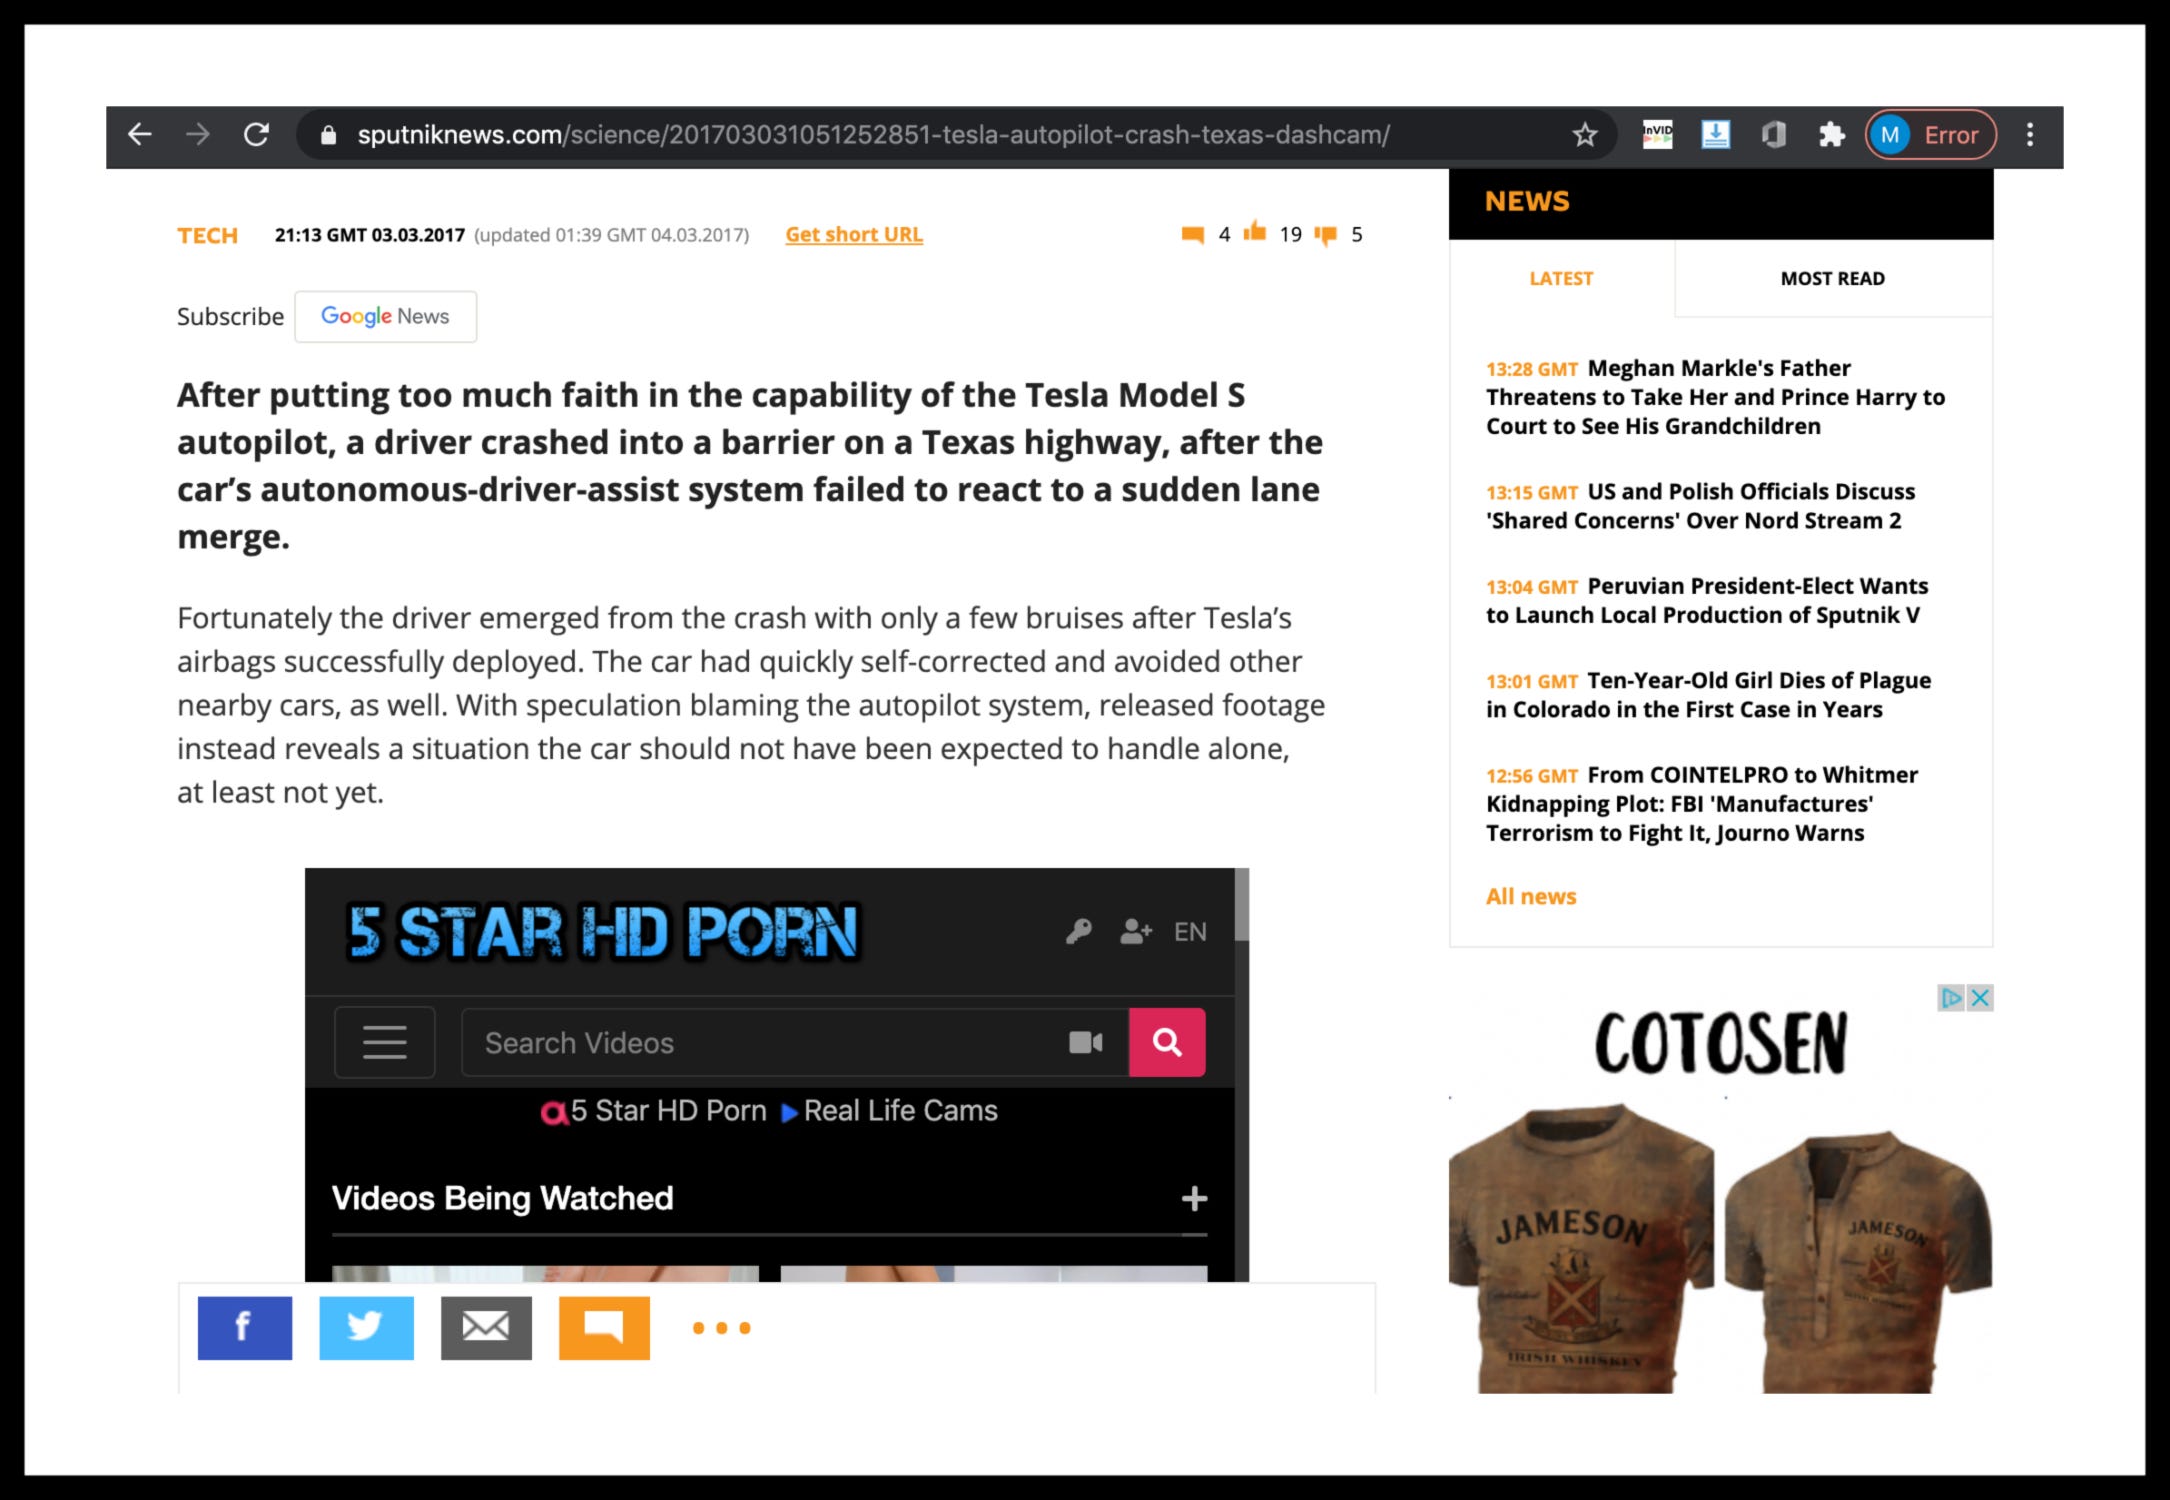Open the Nord Stream 2 news story
Image resolution: width=2170 pixels, height=1500 pixels.
pyautogui.click(x=1700, y=506)
